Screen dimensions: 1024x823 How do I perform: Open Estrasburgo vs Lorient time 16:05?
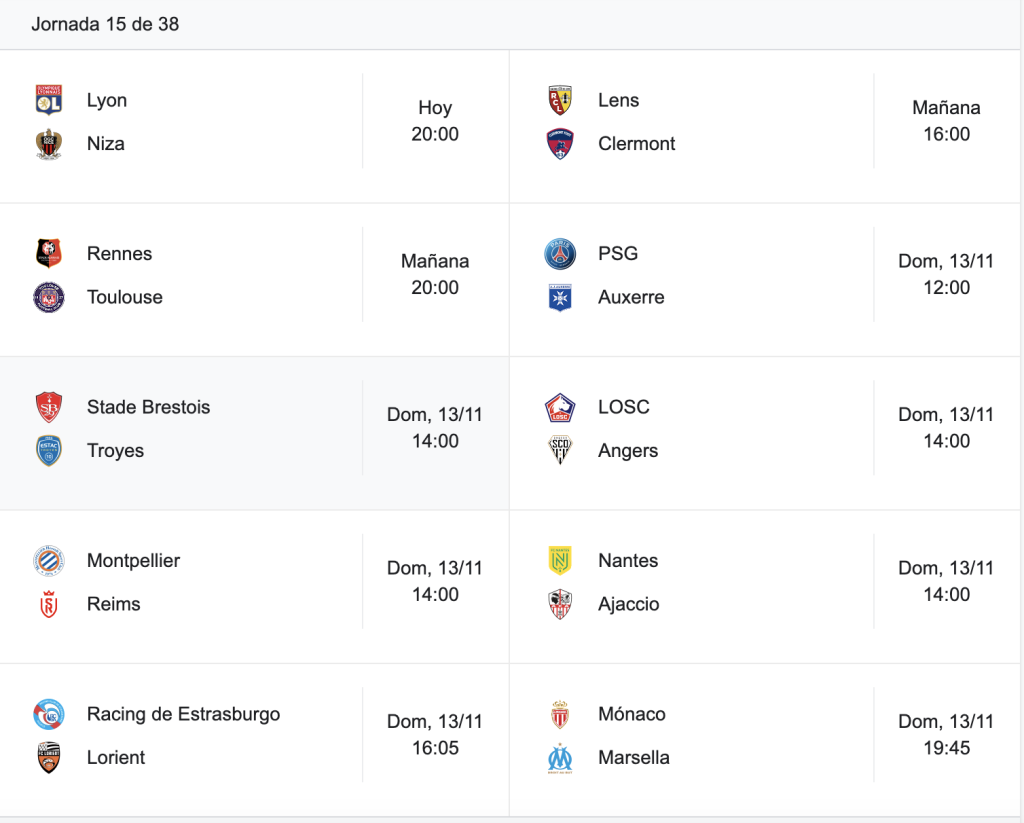coord(435,735)
